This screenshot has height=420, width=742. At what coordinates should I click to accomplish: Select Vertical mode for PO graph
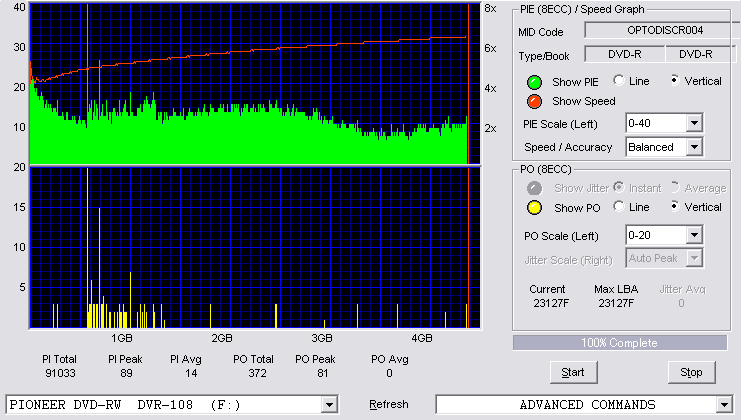(x=675, y=206)
